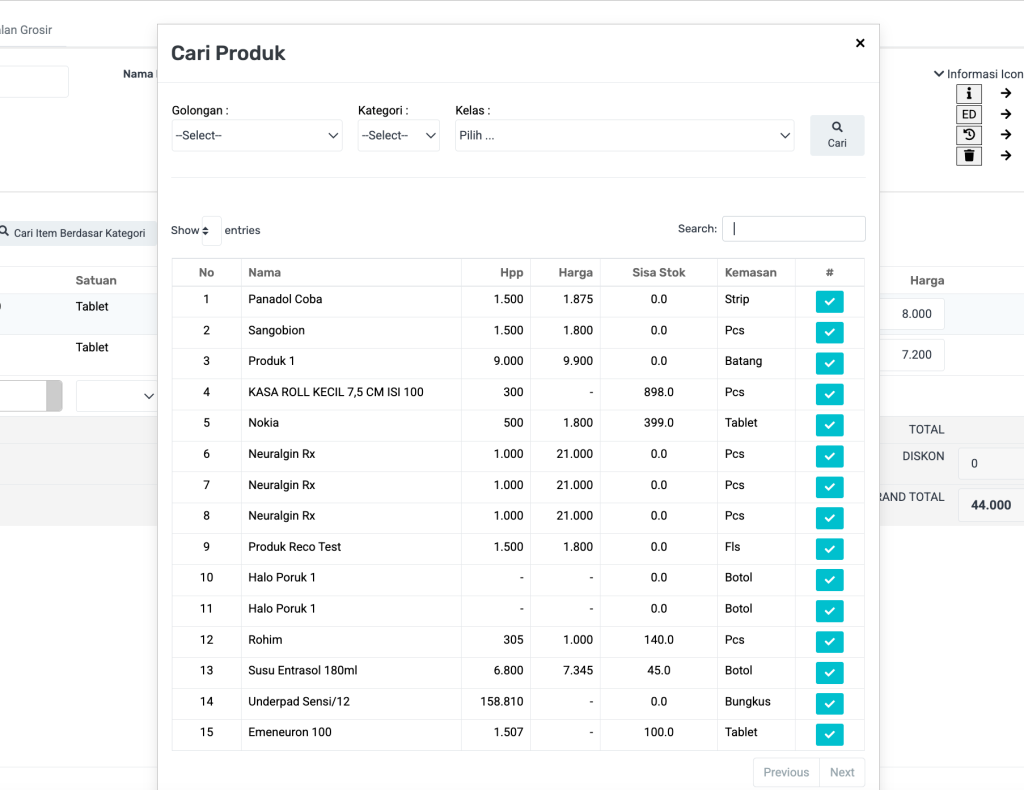The width and height of the screenshot is (1024, 790).
Task: Choose Susu Entrasol 180ml via its checkmark
Action: tap(829, 672)
